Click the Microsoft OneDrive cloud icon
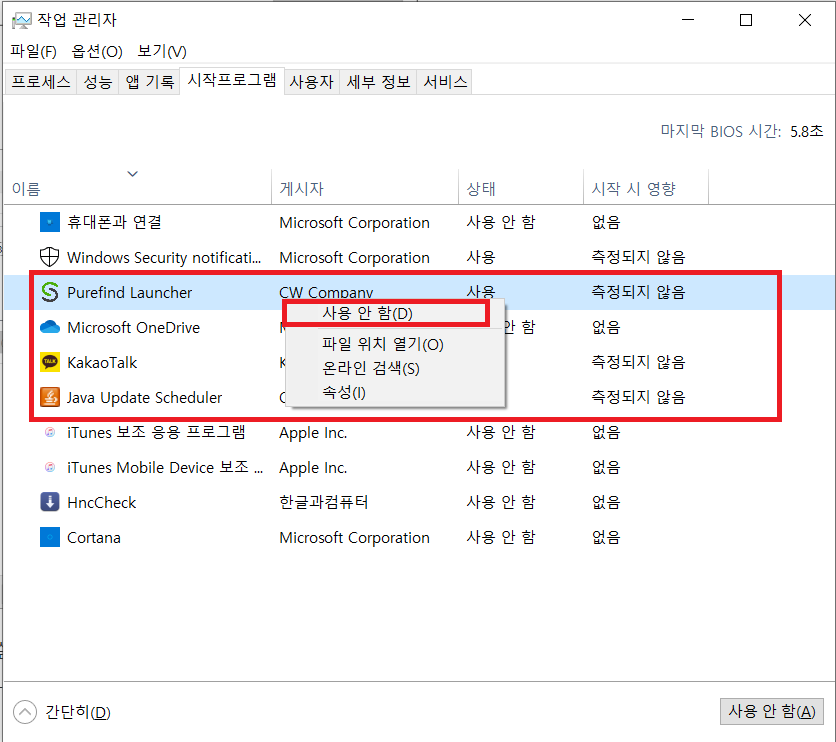Screen dimensions: 836x742 pyautogui.click(x=49, y=327)
